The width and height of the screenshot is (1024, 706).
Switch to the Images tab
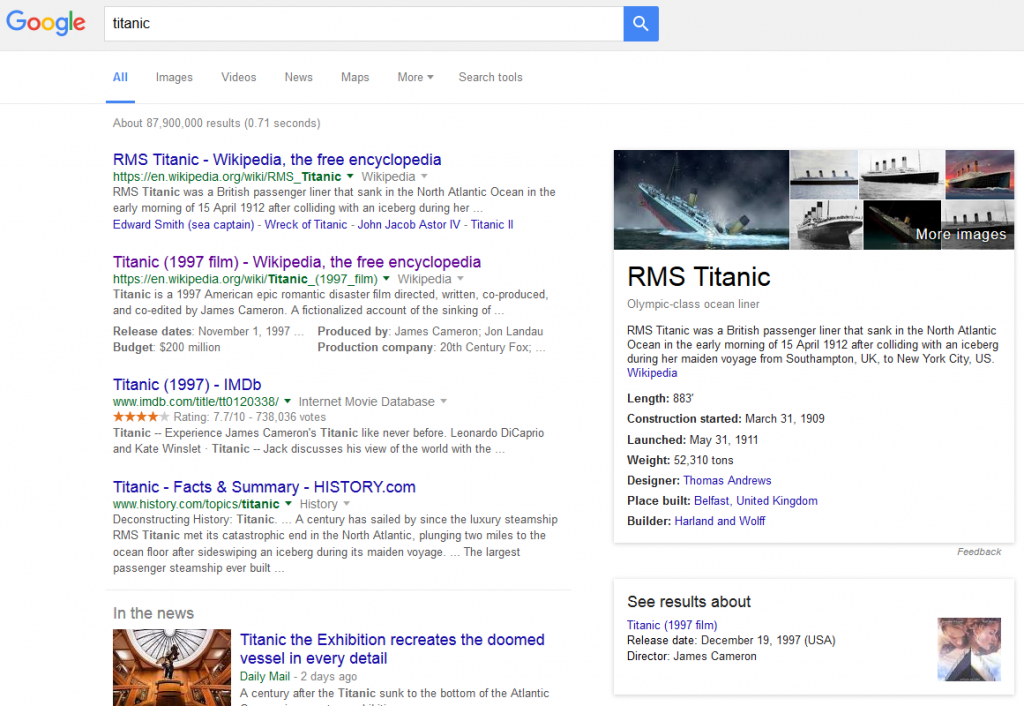pos(174,77)
